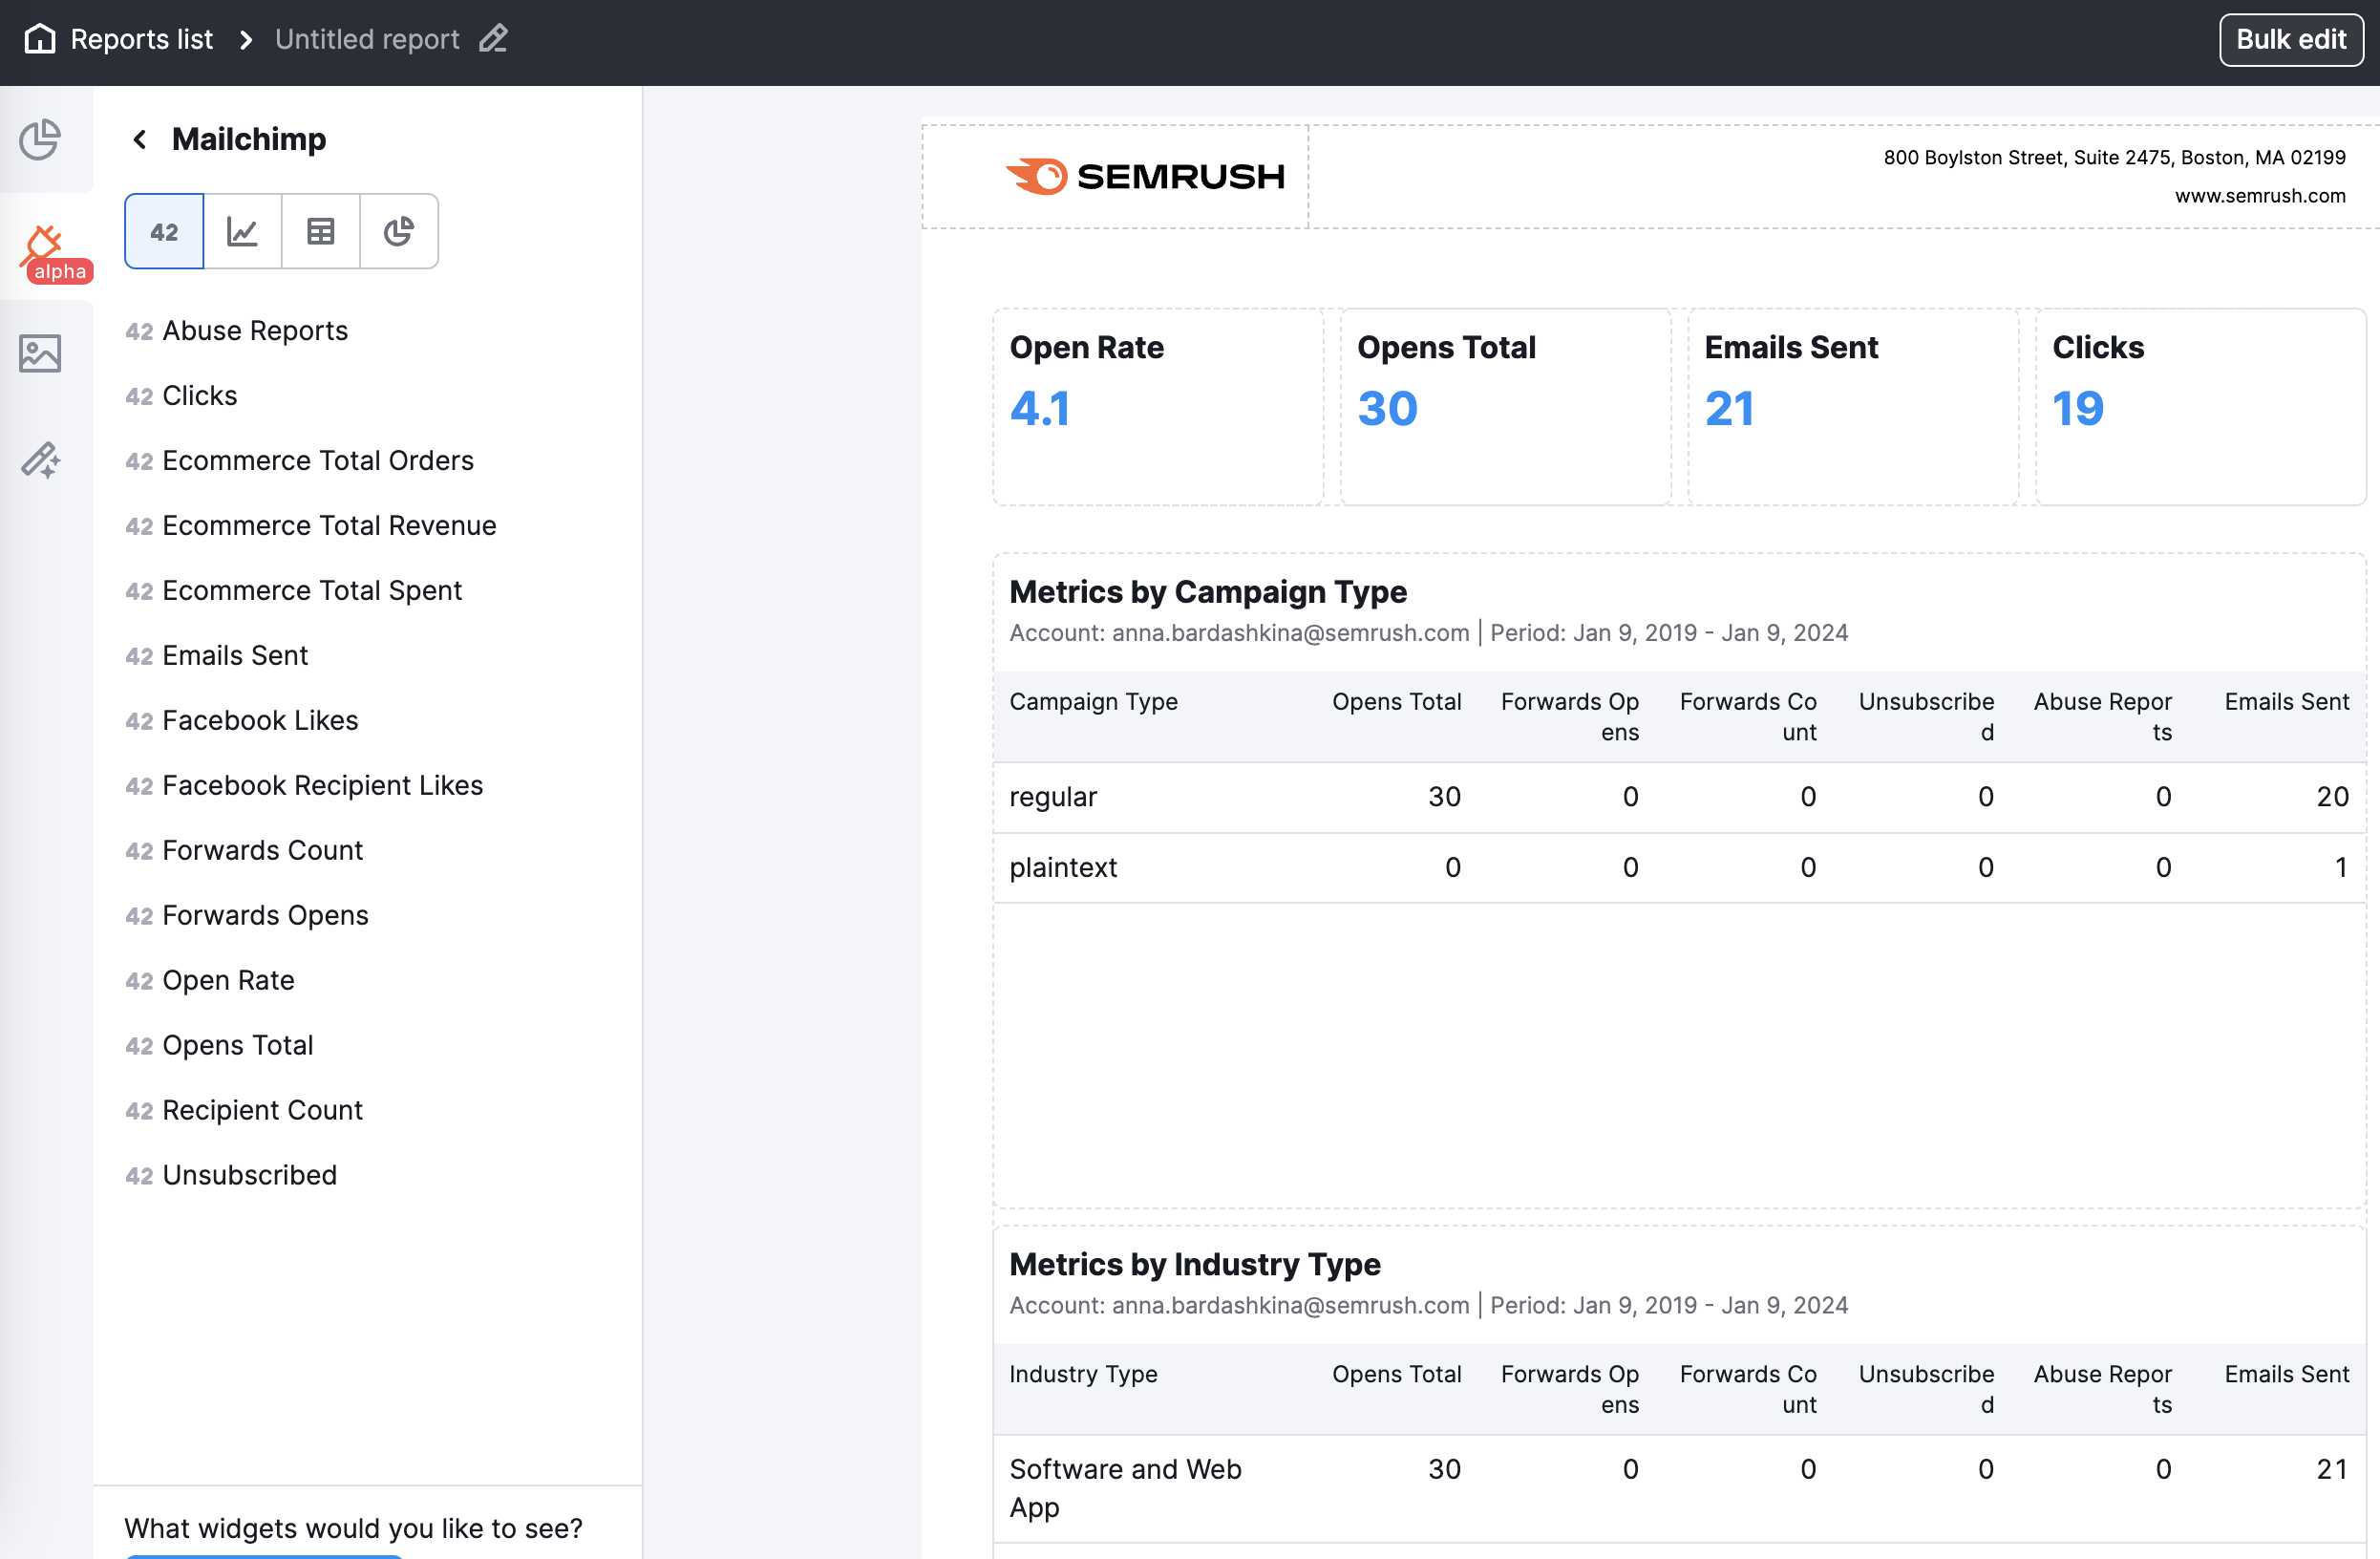Click Emails Sent value 1 in plaintext row
Screen dimensions: 2380x1559
2341,867
